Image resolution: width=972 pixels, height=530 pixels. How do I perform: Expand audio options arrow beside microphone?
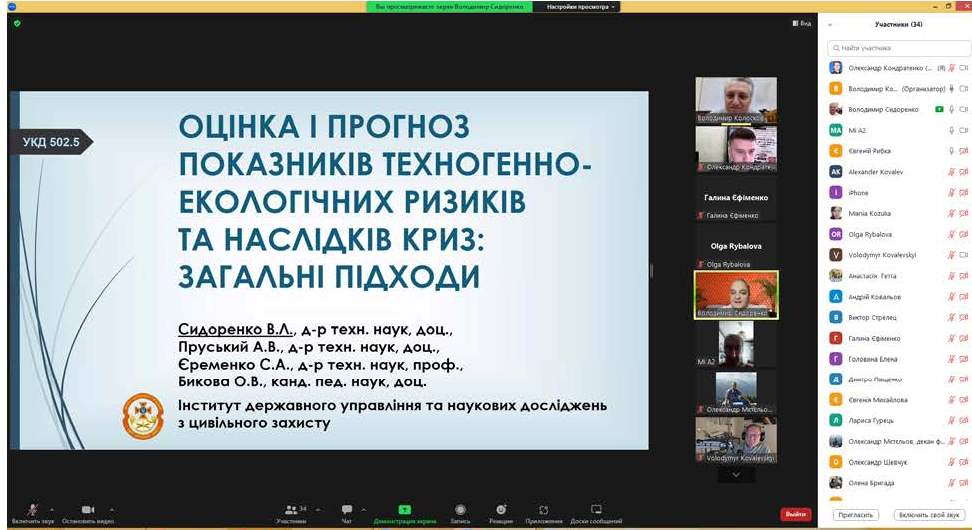52,508
